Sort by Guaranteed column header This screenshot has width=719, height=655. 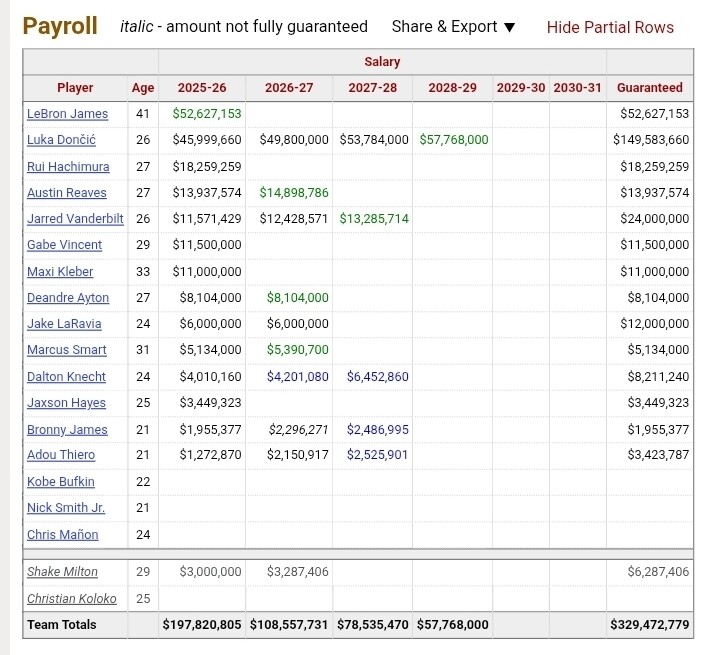tap(650, 88)
